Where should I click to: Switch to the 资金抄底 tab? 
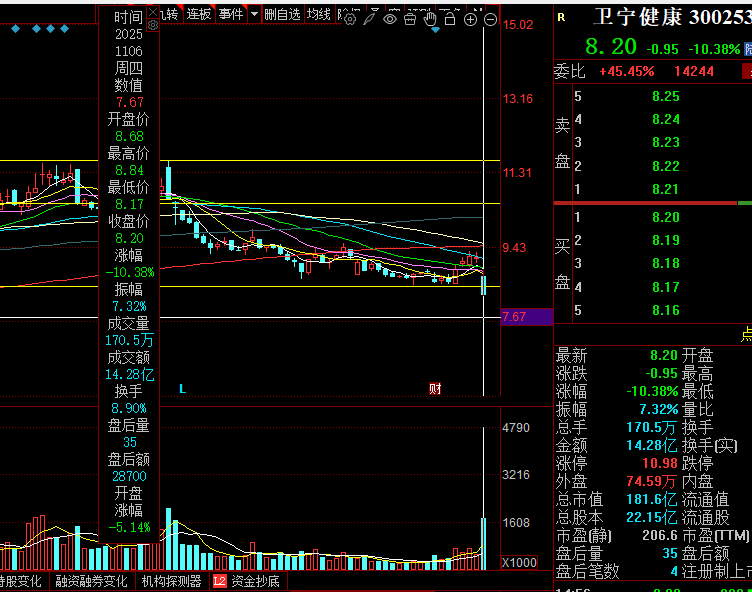click(255, 581)
